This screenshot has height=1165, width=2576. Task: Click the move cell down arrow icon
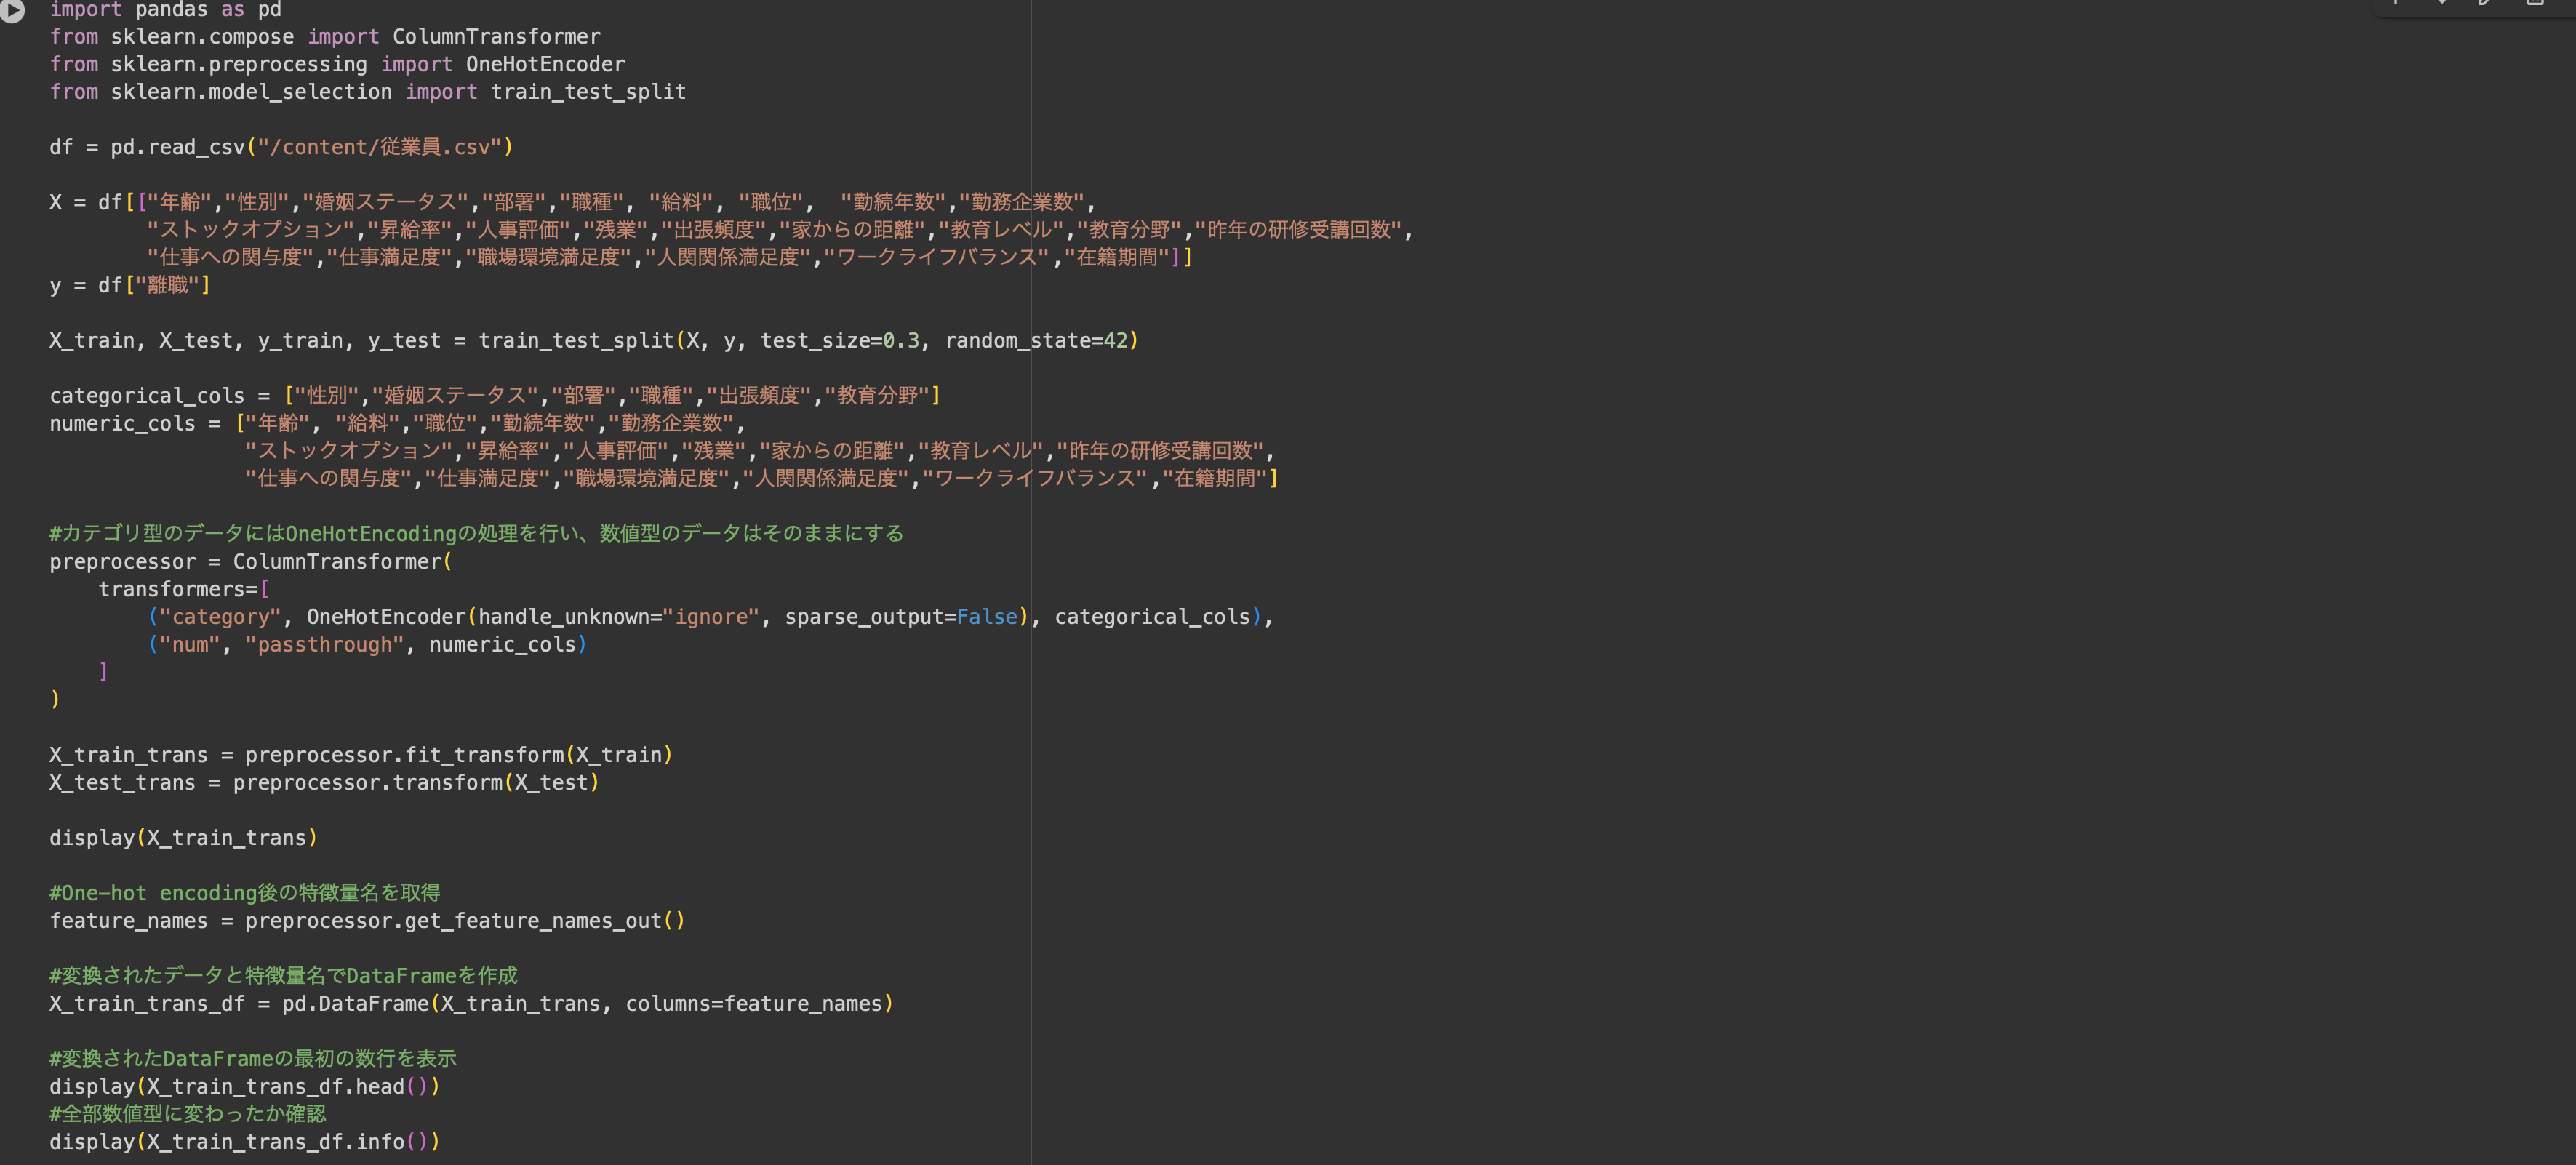point(2442,3)
